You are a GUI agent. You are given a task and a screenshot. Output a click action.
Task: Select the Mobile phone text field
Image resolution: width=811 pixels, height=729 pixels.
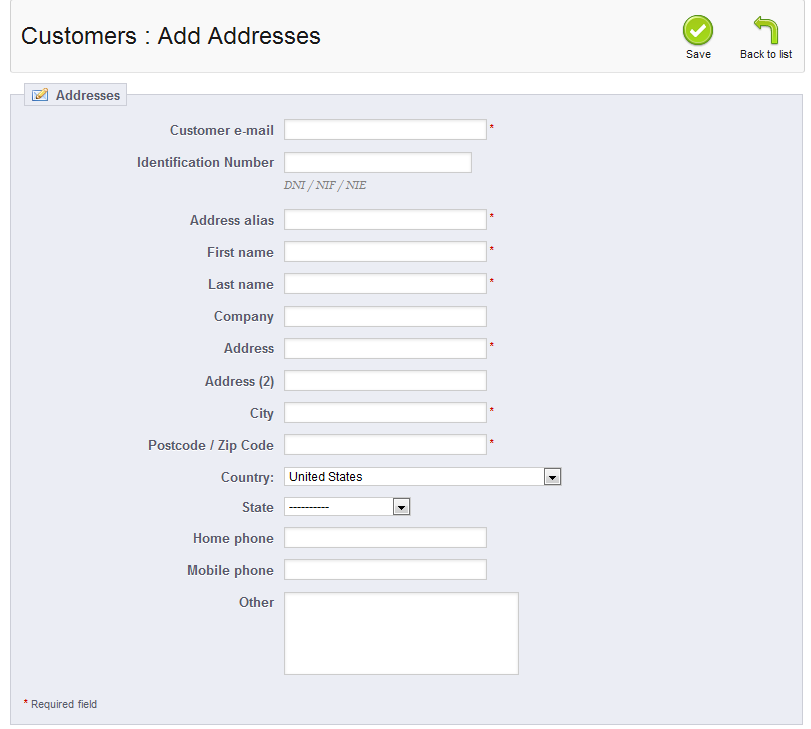(385, 570)
